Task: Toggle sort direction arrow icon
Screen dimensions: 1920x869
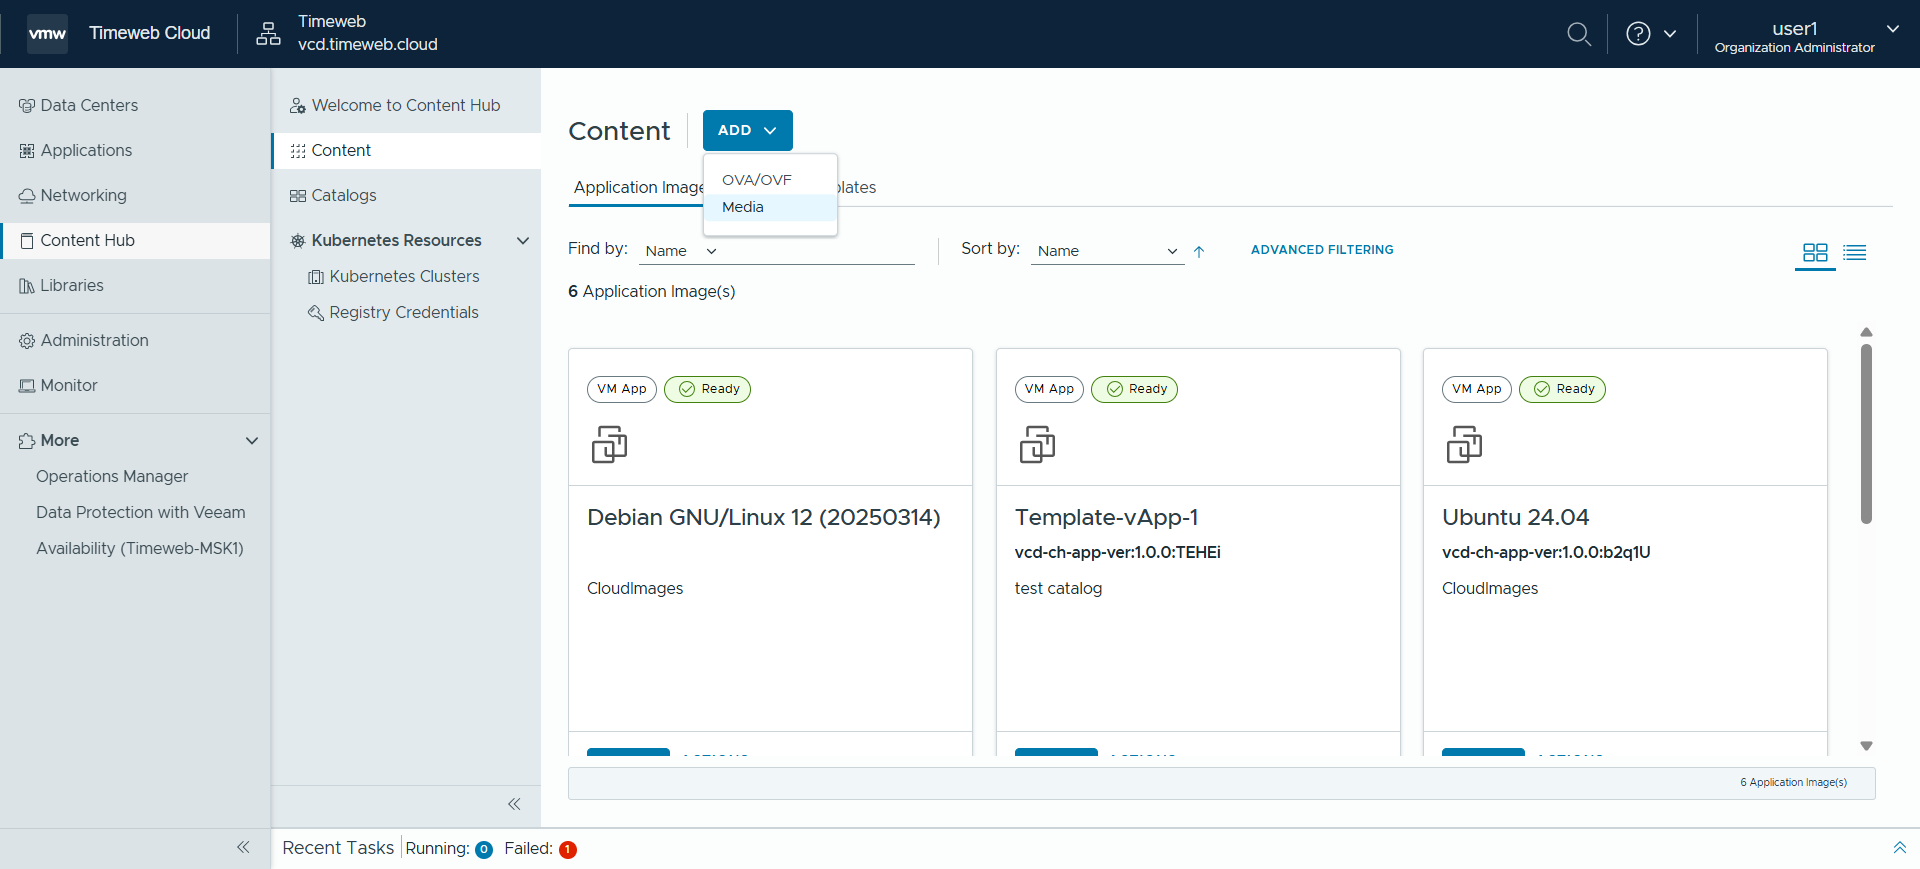Action: (x=1199, y=252)
